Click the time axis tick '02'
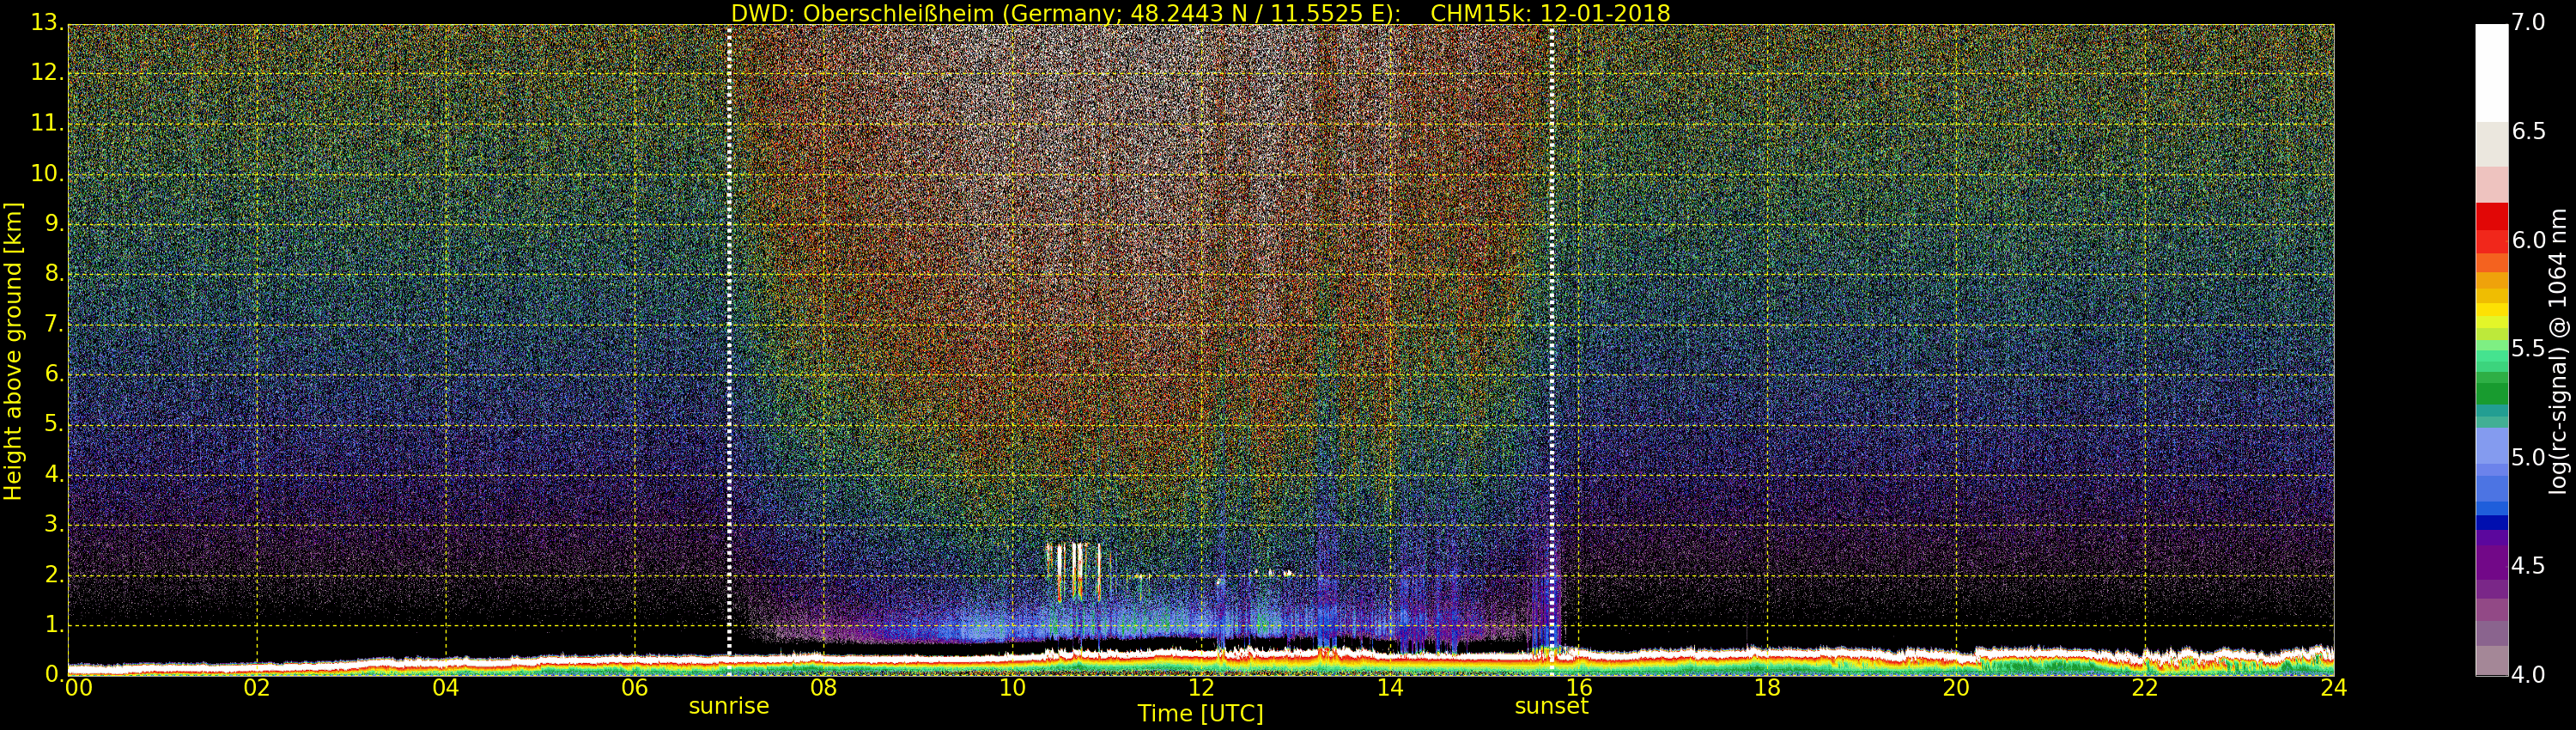Viewport: 2576px width, 730px height. 257,687
